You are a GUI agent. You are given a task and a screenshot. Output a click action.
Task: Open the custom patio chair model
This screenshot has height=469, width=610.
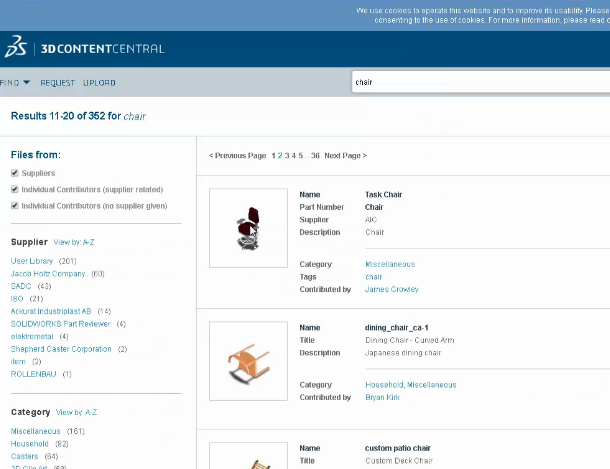click(x=398, y=448)
